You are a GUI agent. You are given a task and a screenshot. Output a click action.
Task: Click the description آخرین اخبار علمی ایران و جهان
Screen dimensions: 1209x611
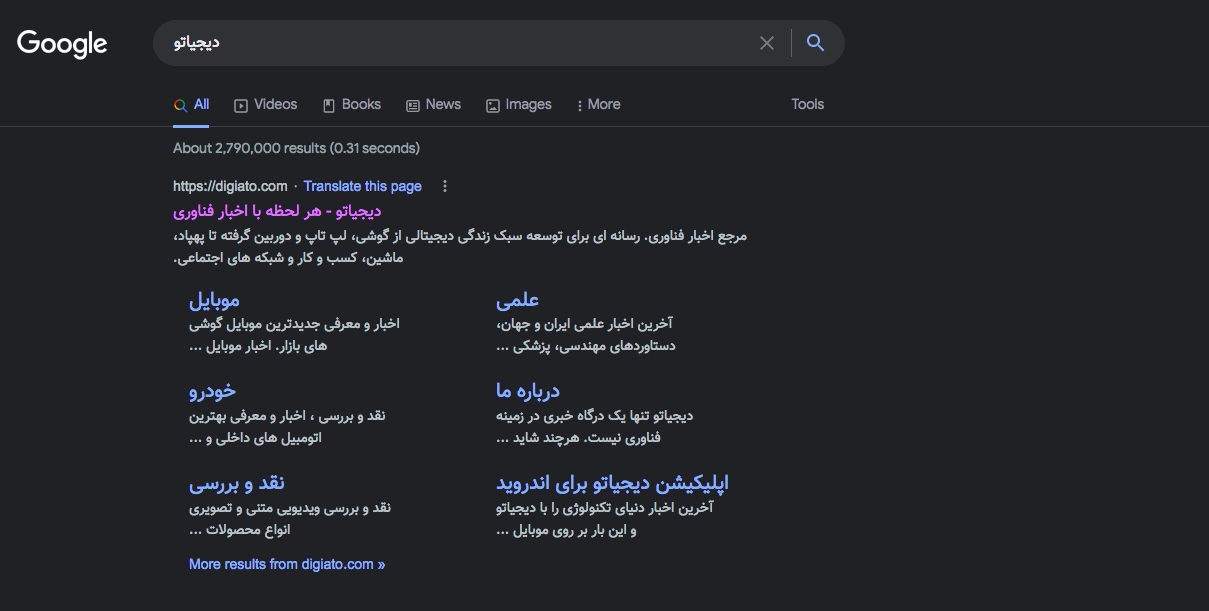pos(586,335)
